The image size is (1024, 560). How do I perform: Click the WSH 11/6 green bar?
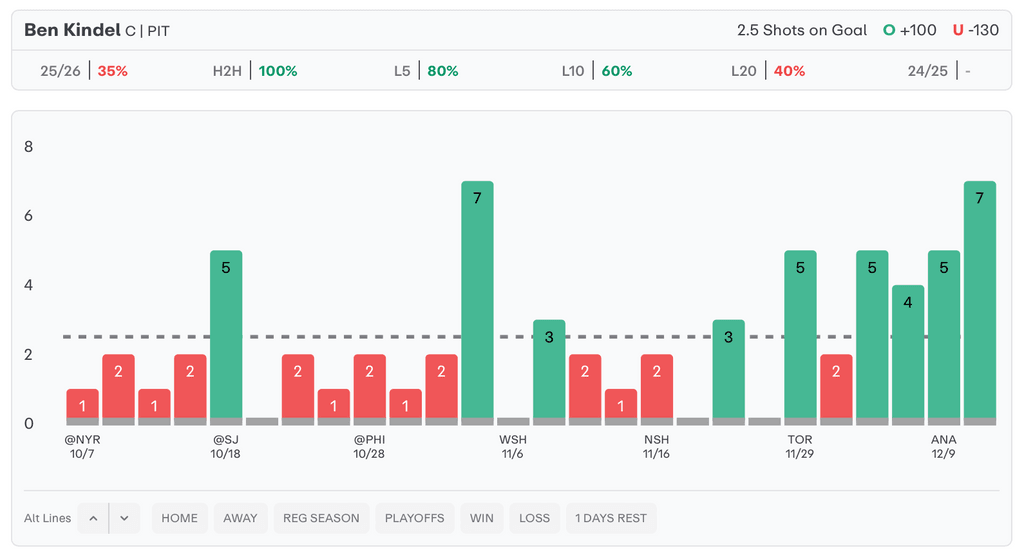click(x=549, y=370)
